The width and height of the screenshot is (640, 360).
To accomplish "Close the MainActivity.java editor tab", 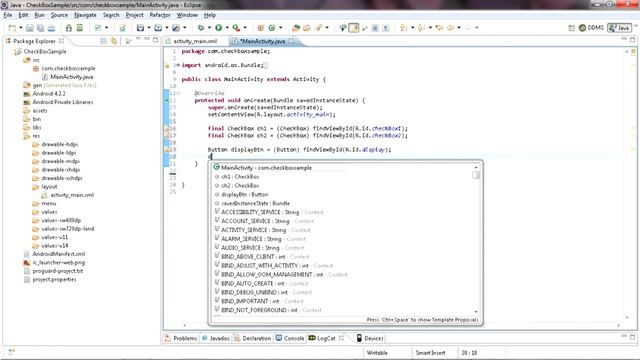I will (291, 41).
